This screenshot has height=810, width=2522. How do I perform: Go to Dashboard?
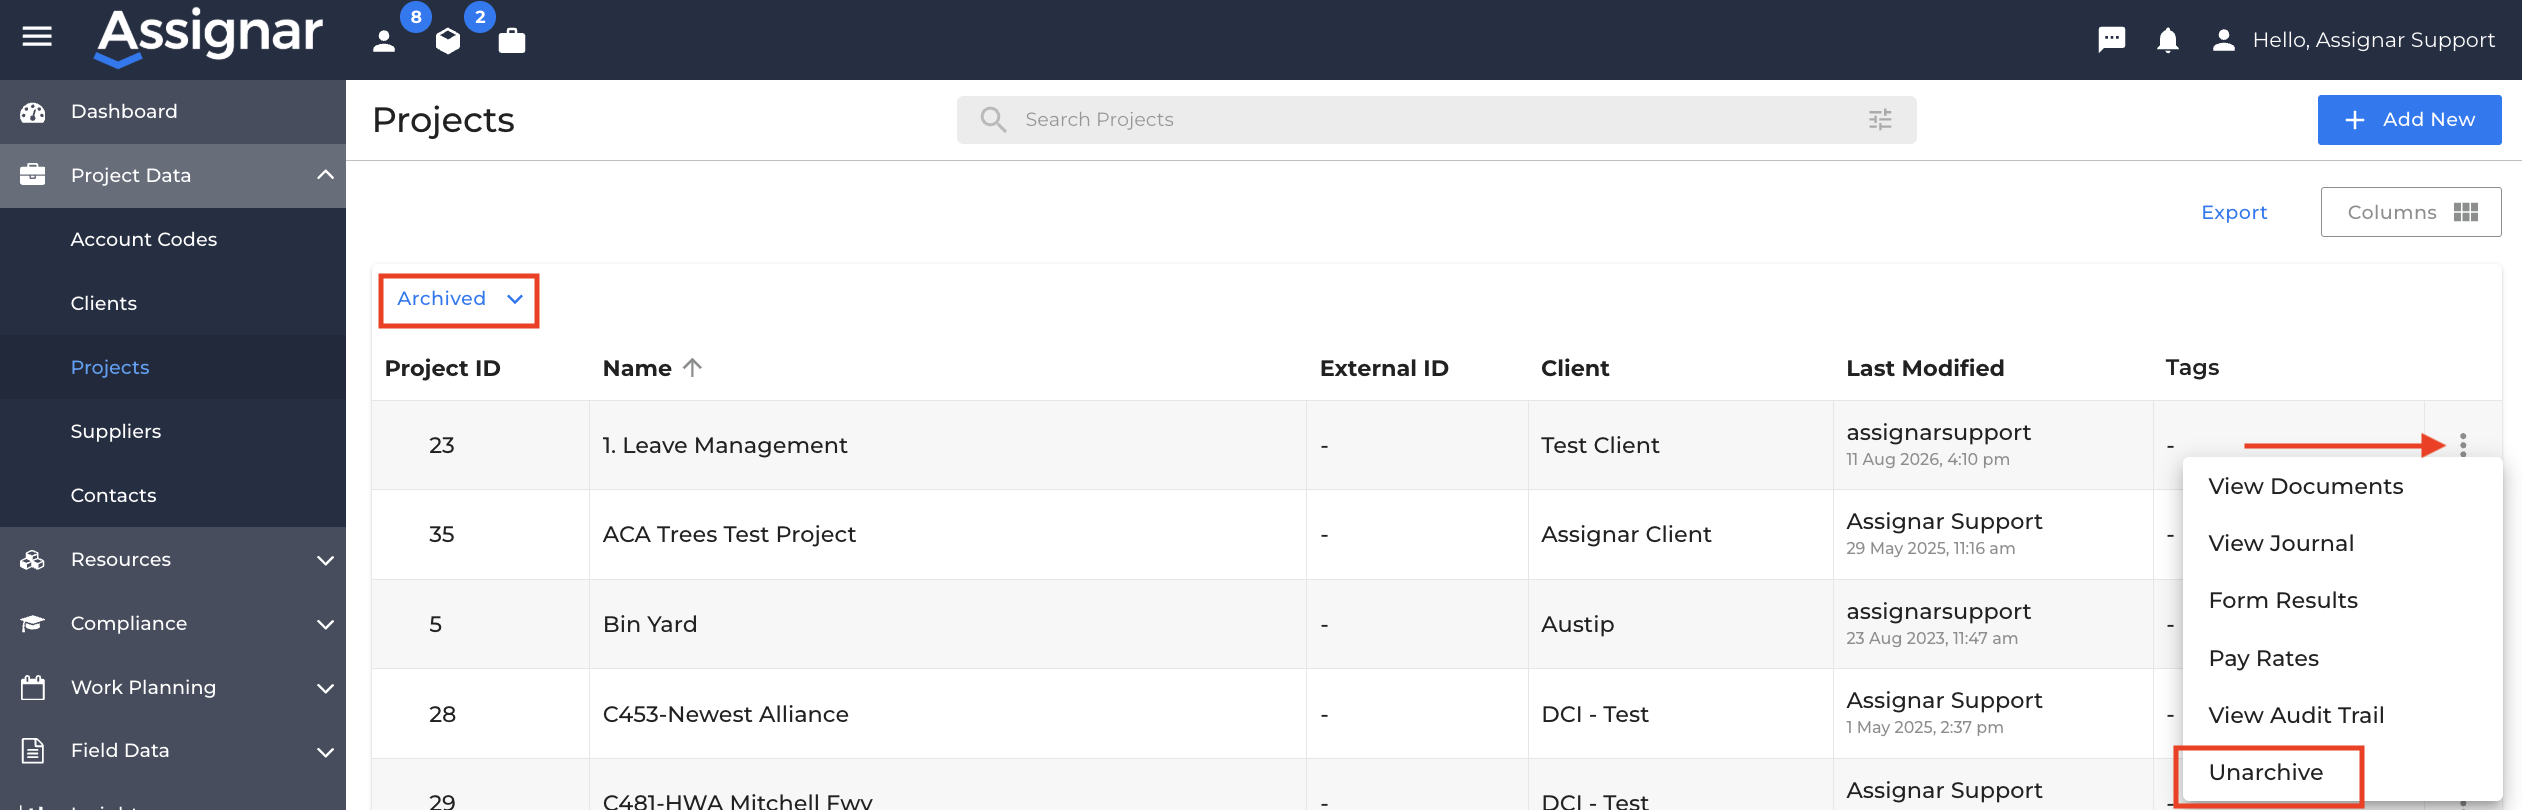pyautogui.click(x=124, y=112)
